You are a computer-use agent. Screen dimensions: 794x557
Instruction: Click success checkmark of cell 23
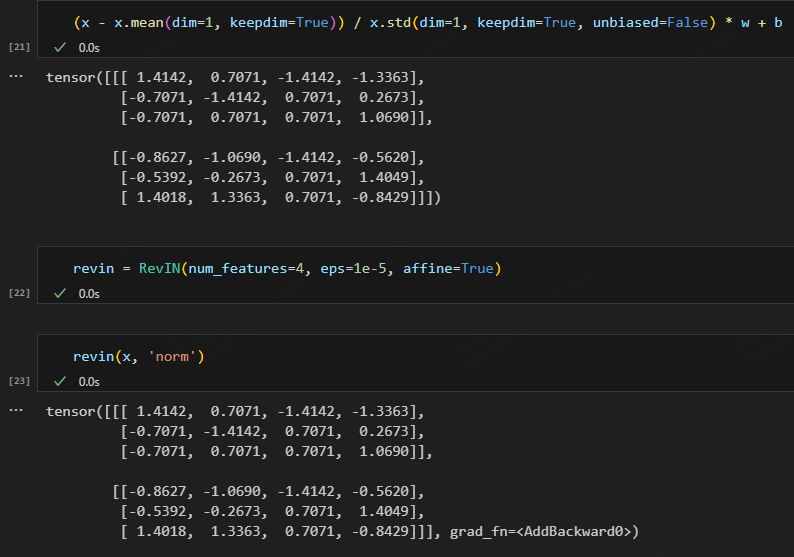click(60, 381)
